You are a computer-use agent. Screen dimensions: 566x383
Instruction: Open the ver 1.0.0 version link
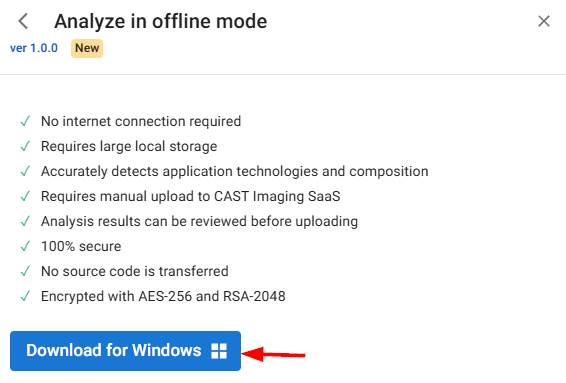coord(34,48)
